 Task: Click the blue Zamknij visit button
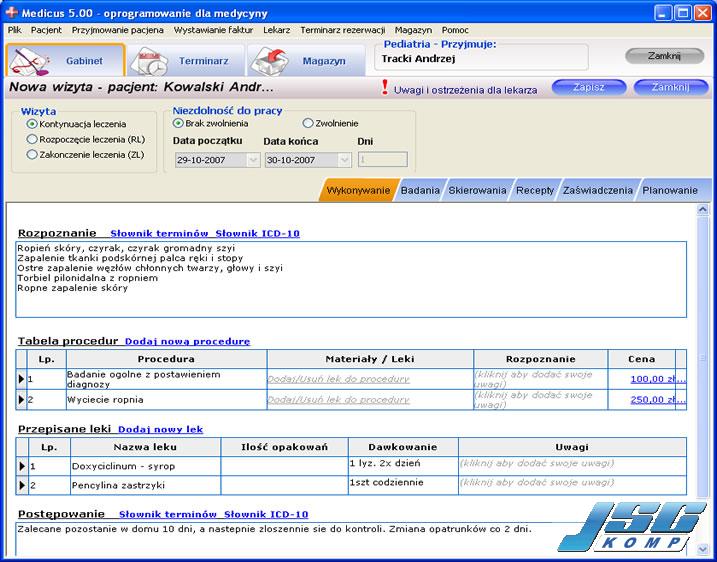(670, 87)
